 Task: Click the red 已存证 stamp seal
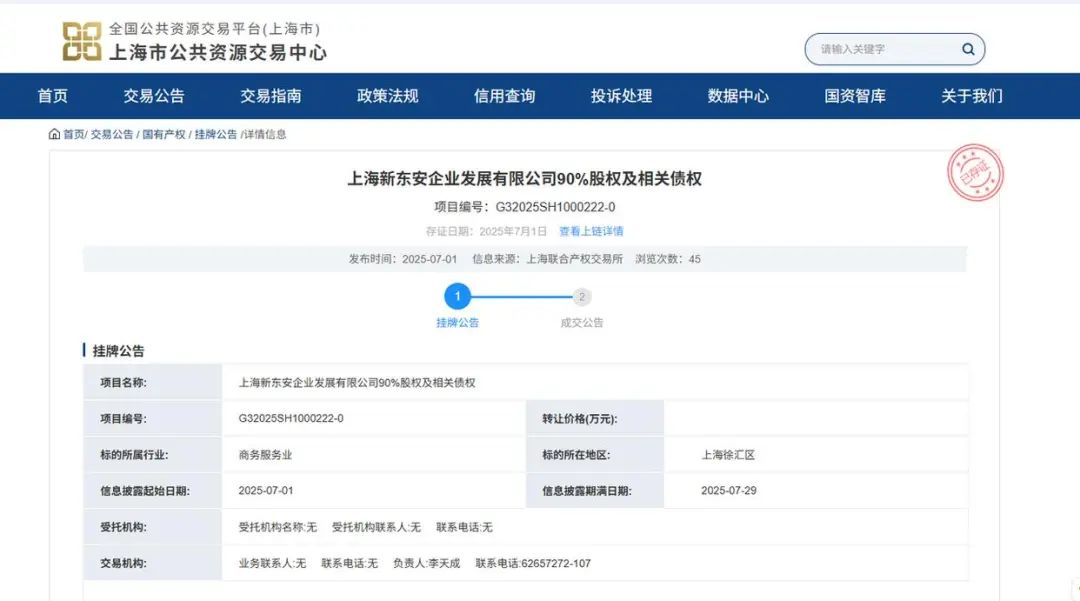tap(975, 172)
